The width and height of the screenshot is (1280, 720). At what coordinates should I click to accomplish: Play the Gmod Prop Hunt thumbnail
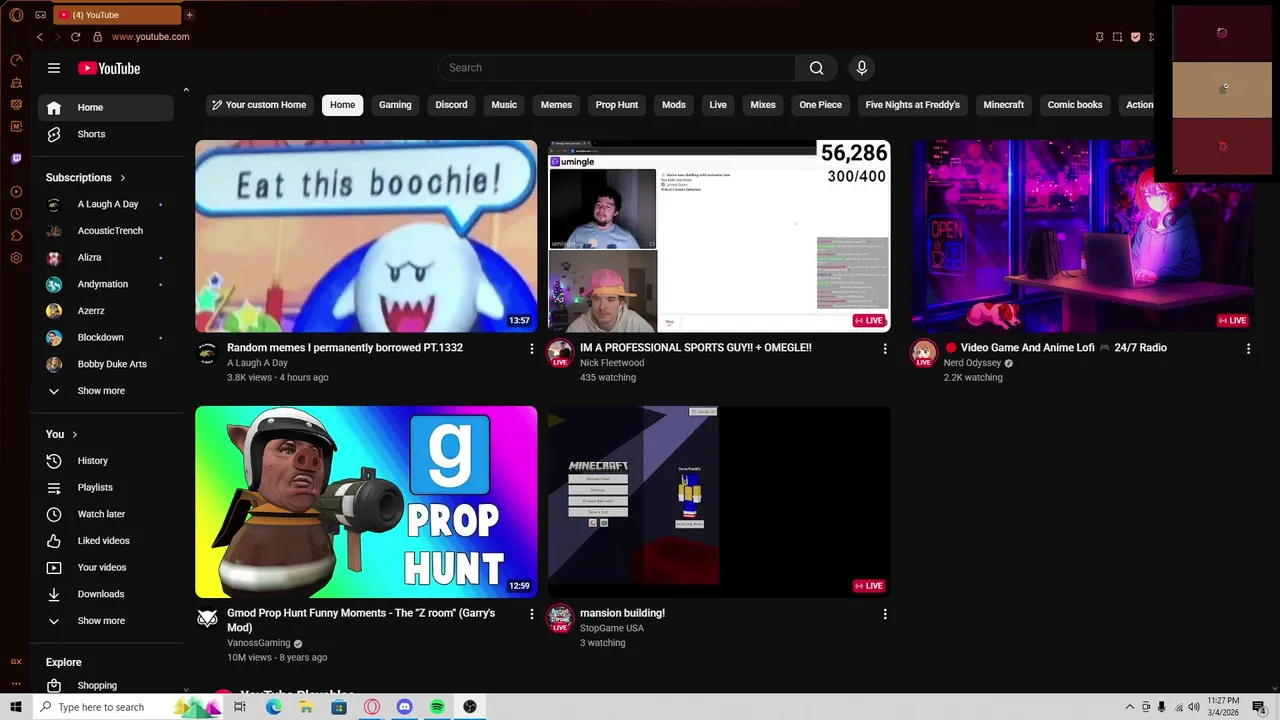coord(366,502)
